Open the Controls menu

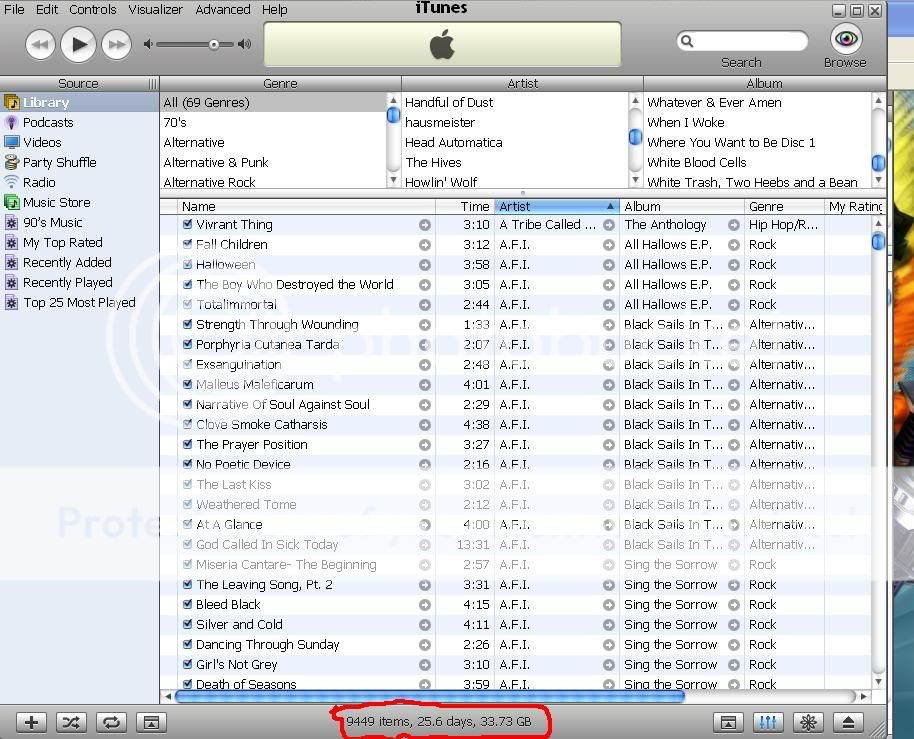[93, 9]
